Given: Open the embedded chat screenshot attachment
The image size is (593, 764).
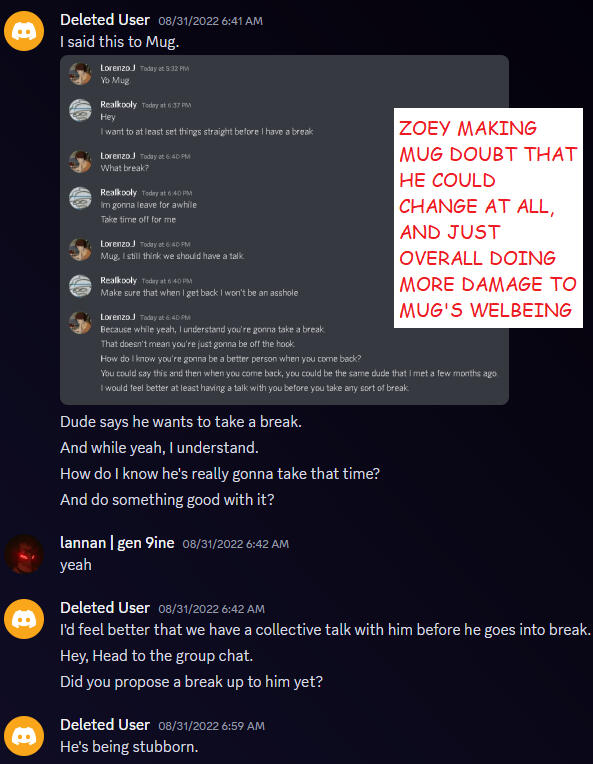Looking at the screenshot, I should (x=284, y=229).
